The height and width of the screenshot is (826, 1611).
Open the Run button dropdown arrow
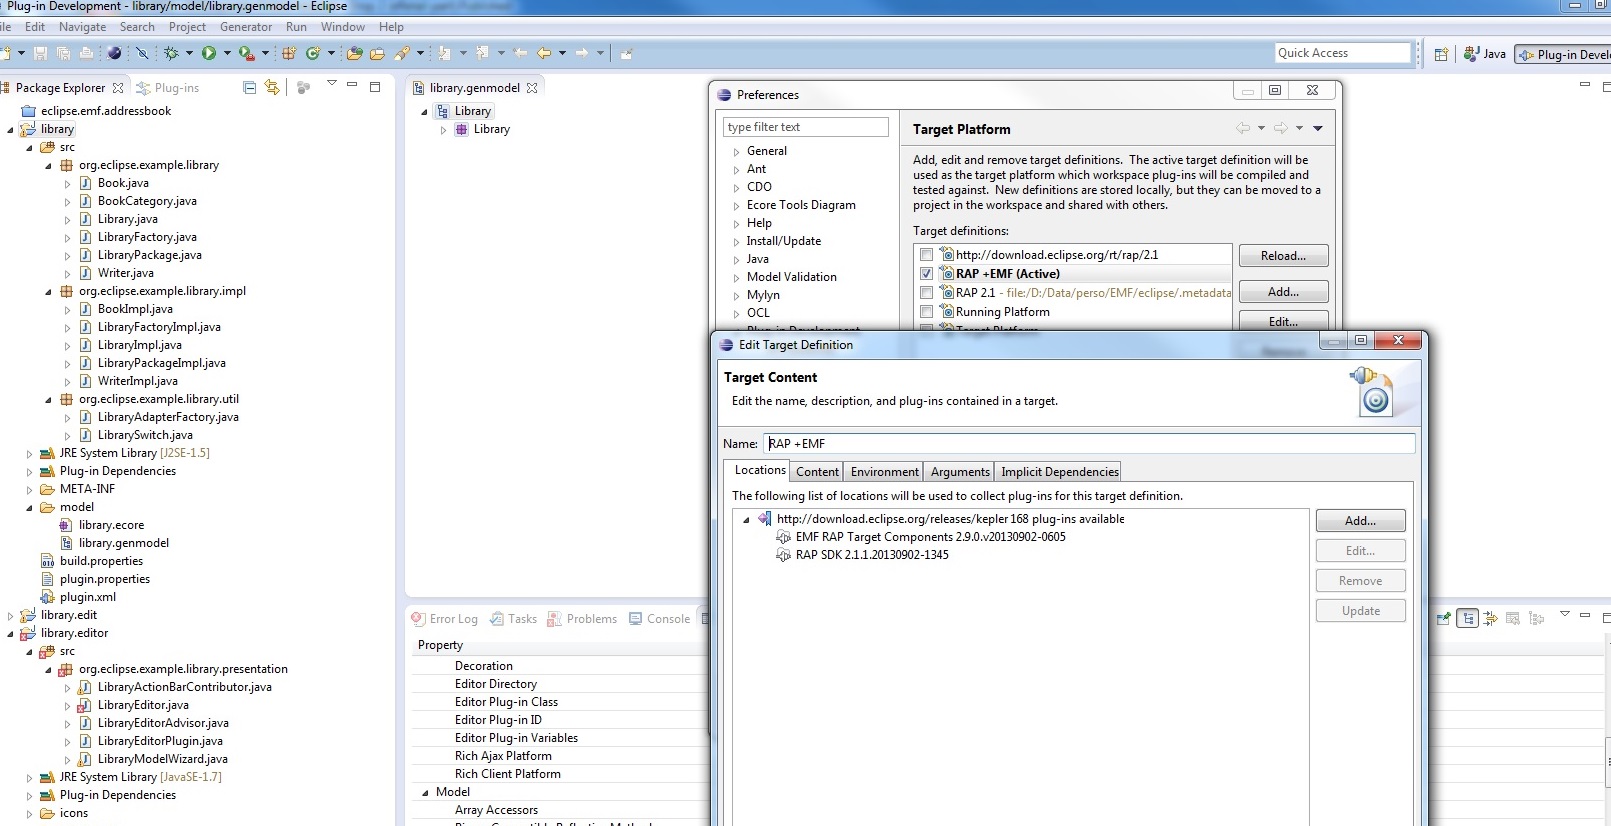click(x=227, y=53)
